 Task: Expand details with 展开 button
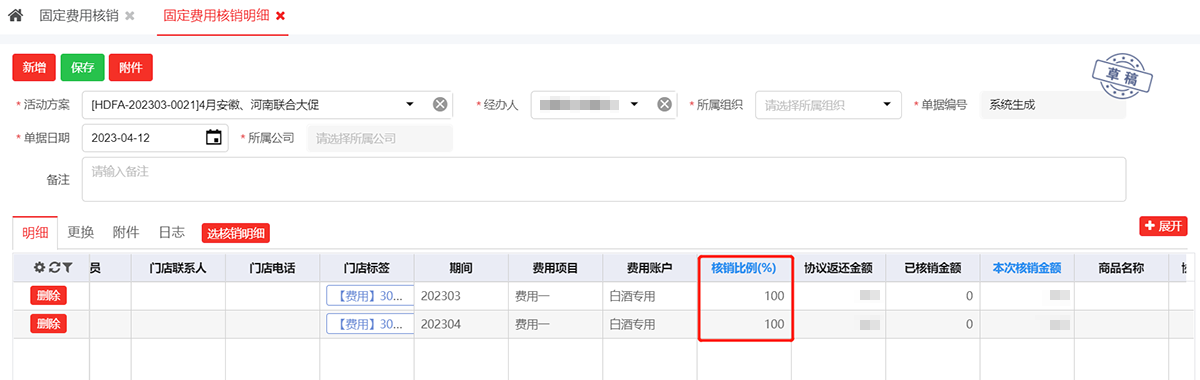1163,226
